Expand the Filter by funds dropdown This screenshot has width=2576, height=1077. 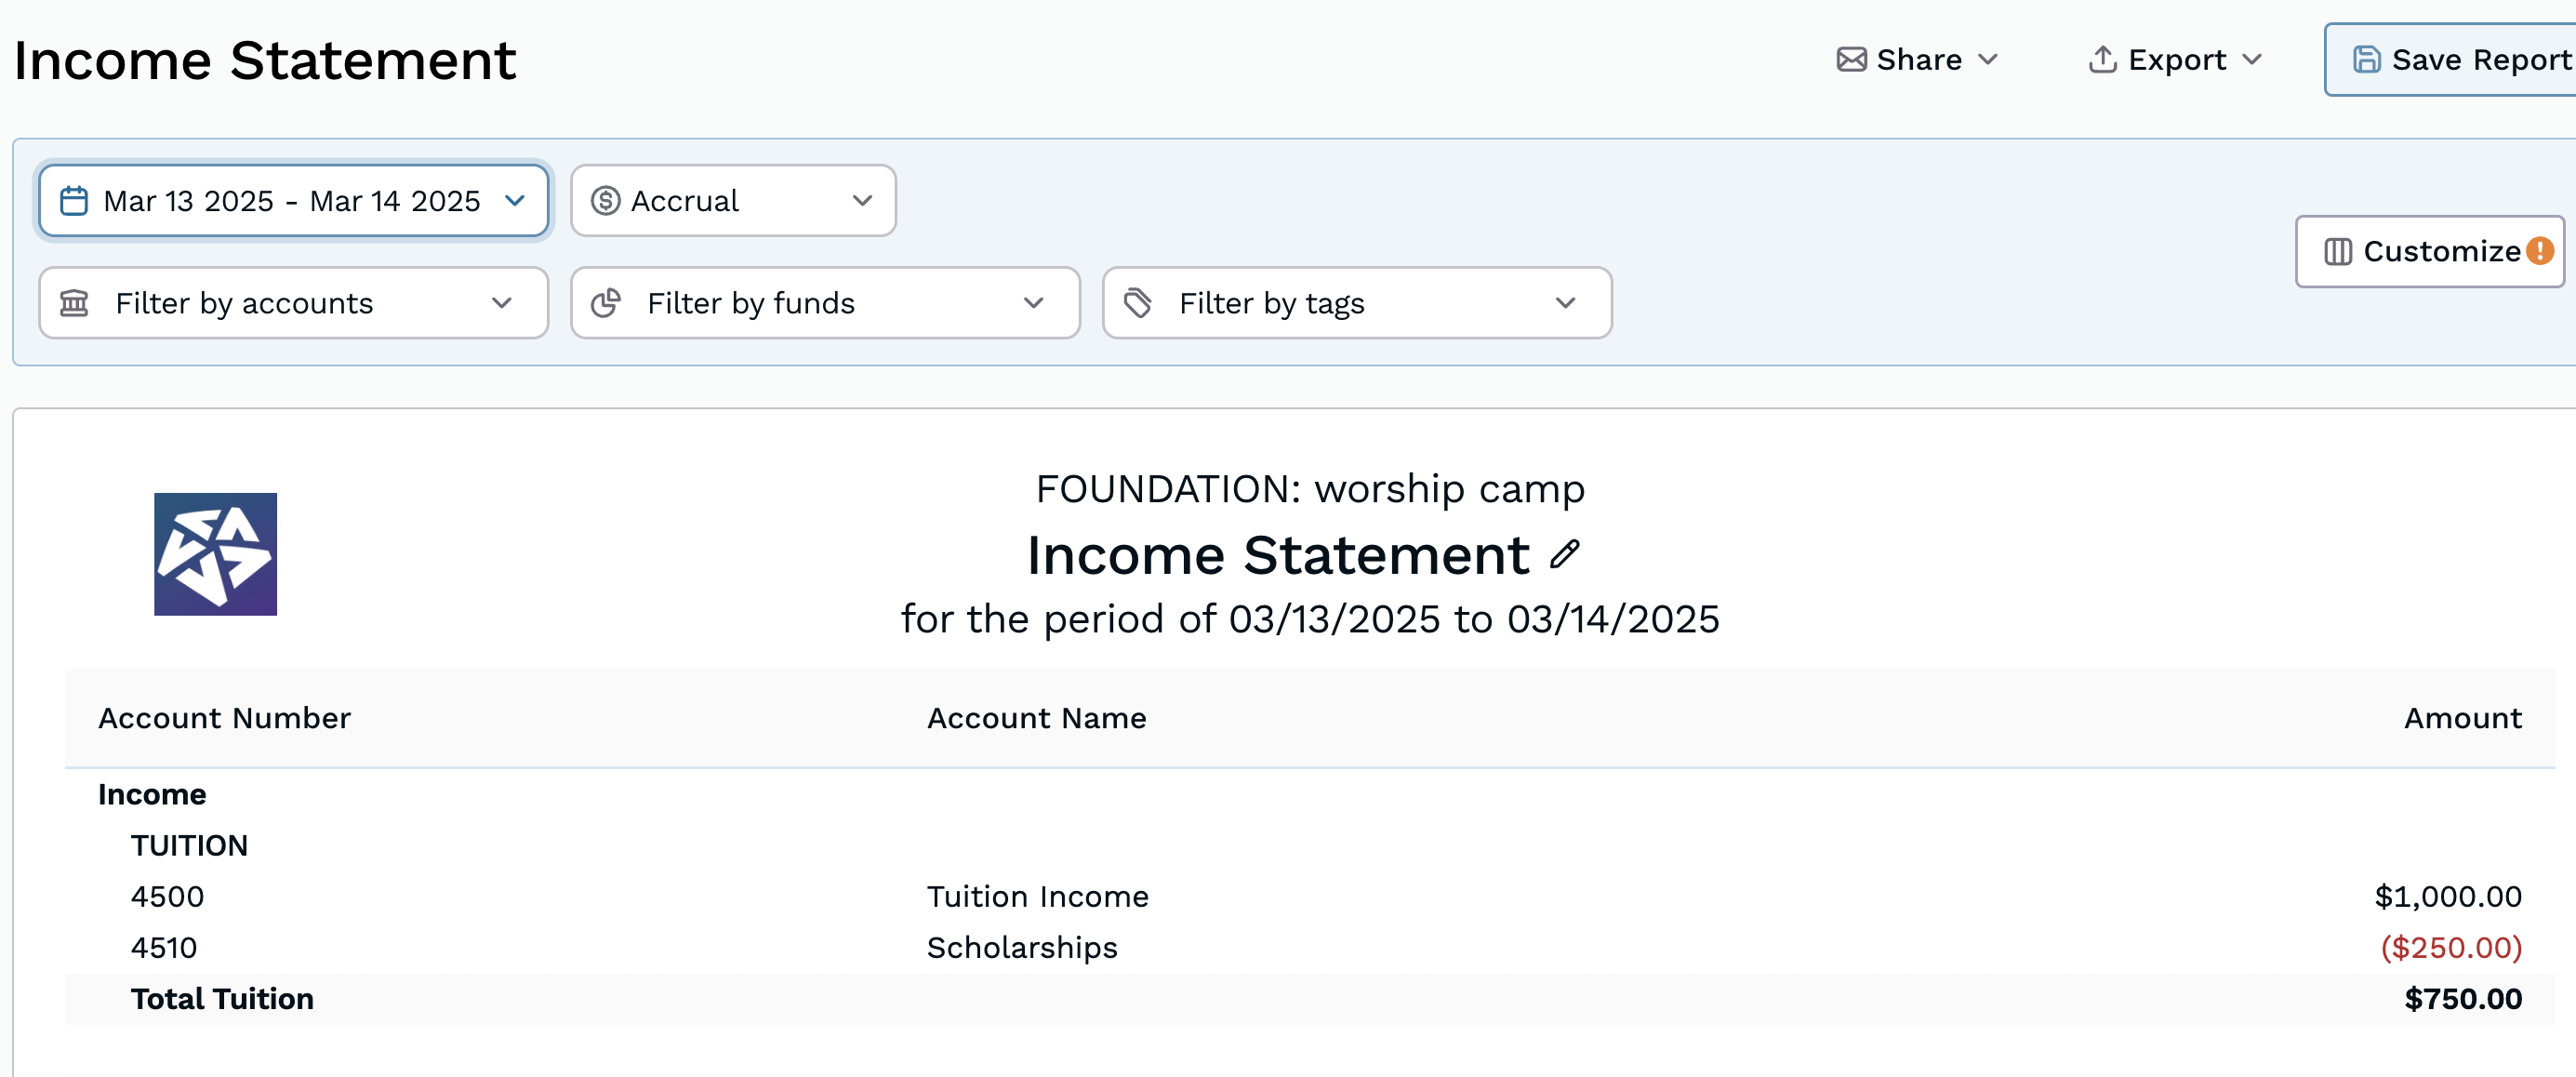pyautogui.click(x=825, y=303)
